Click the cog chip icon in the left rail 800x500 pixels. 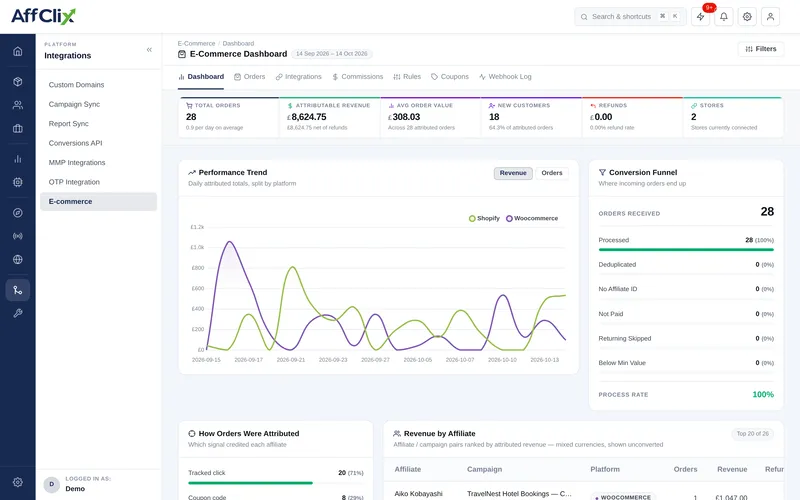click(18, 182)
